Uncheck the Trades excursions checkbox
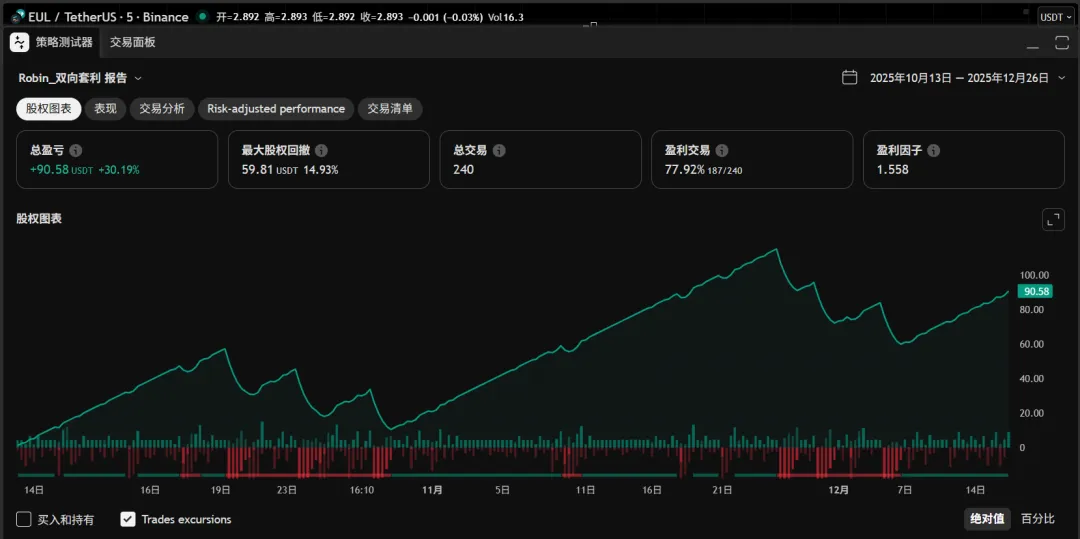The image size is (1080, 539). pos(128,519)
